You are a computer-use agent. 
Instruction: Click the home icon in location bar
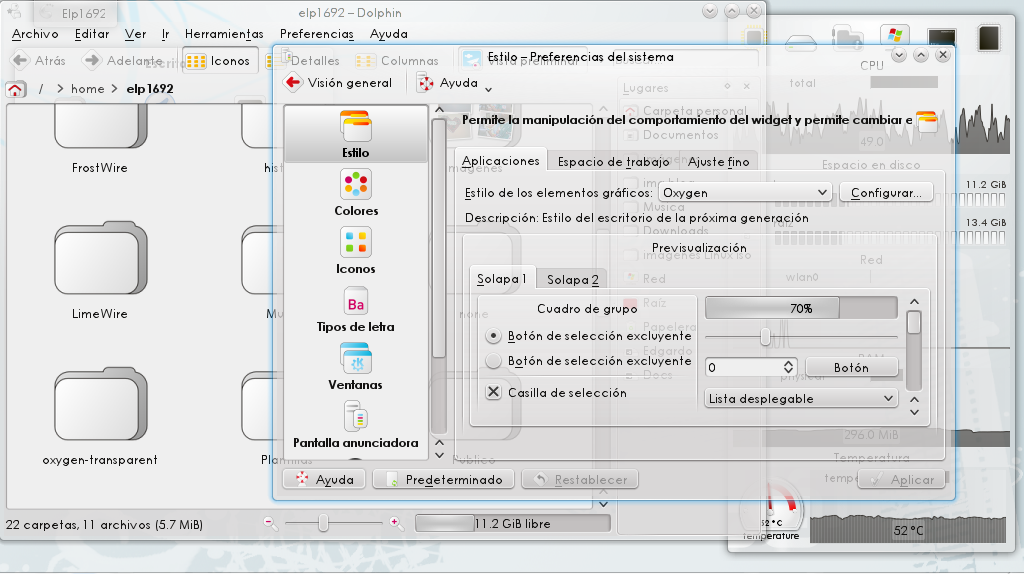coord(16,89)
